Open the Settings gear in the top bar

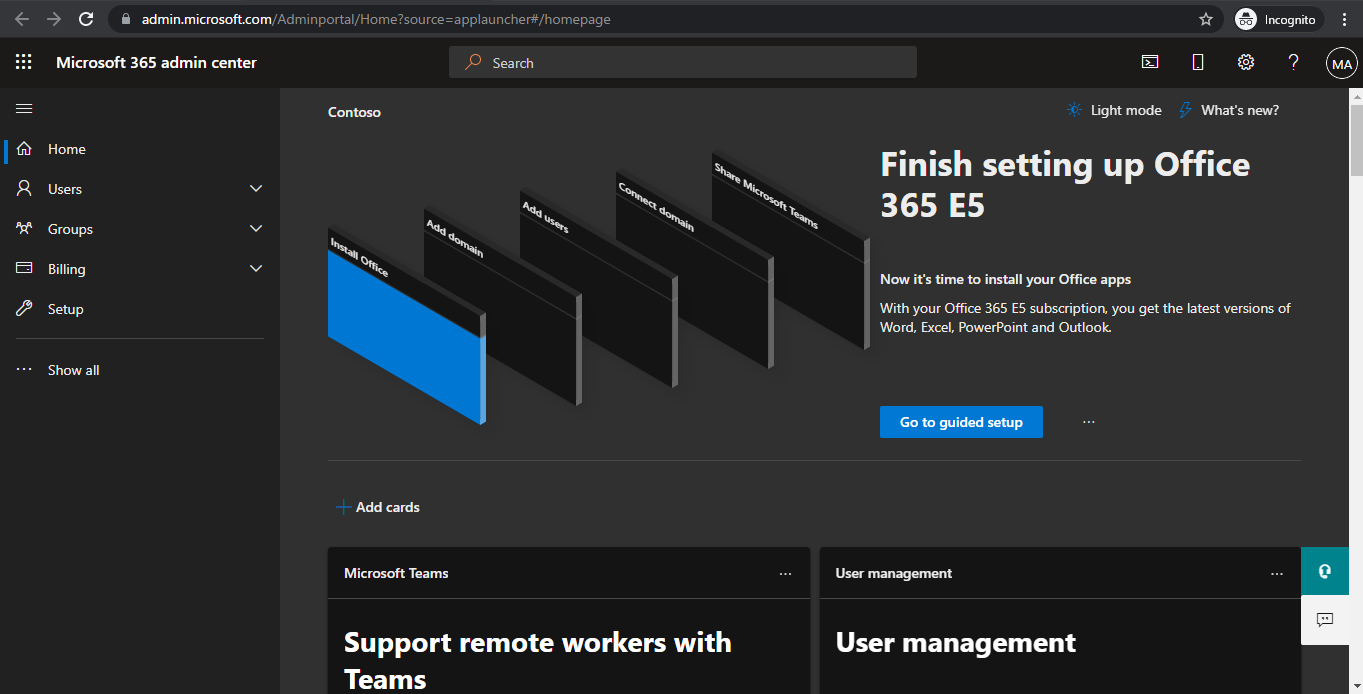[1245, 62]
